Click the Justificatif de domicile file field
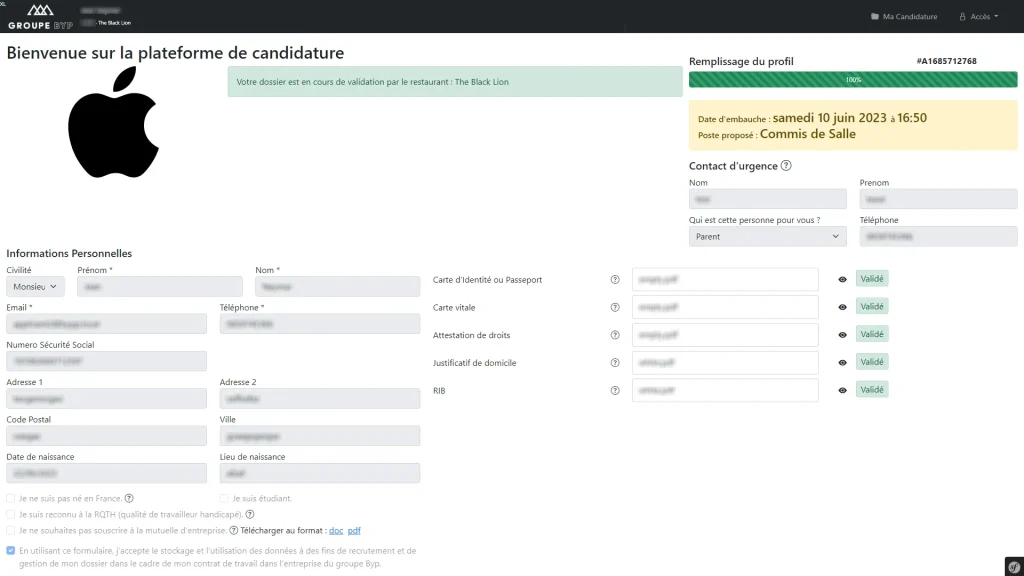Image resolution: width=1024 pixels, height=576 pixels. pos(725,362)
